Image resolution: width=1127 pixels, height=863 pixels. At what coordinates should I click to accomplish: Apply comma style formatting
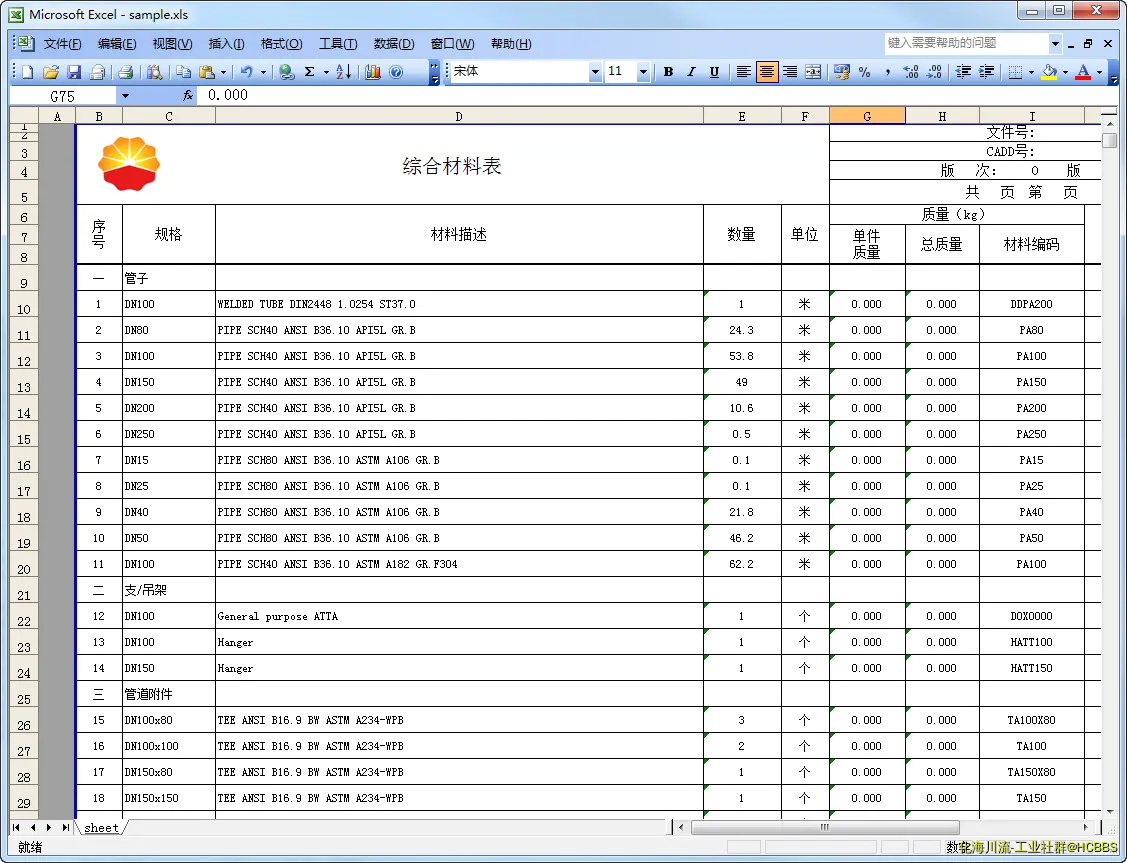coord(888,72)
